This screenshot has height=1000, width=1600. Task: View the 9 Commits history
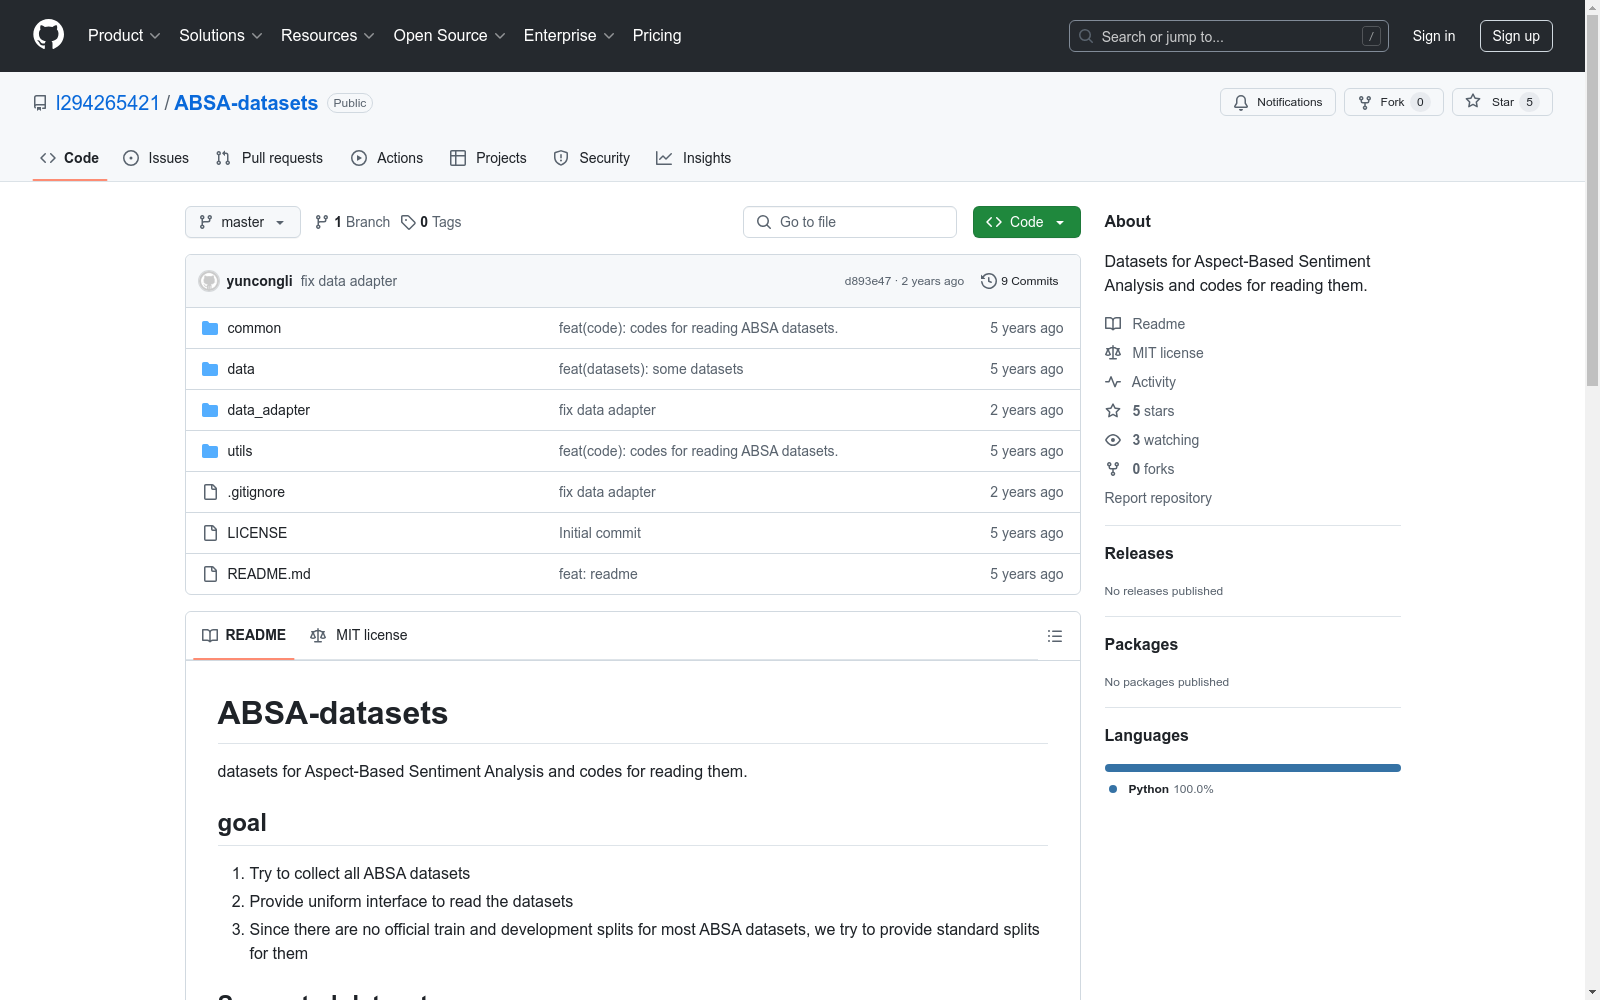pyautogui.click(x=1020, y=281)
